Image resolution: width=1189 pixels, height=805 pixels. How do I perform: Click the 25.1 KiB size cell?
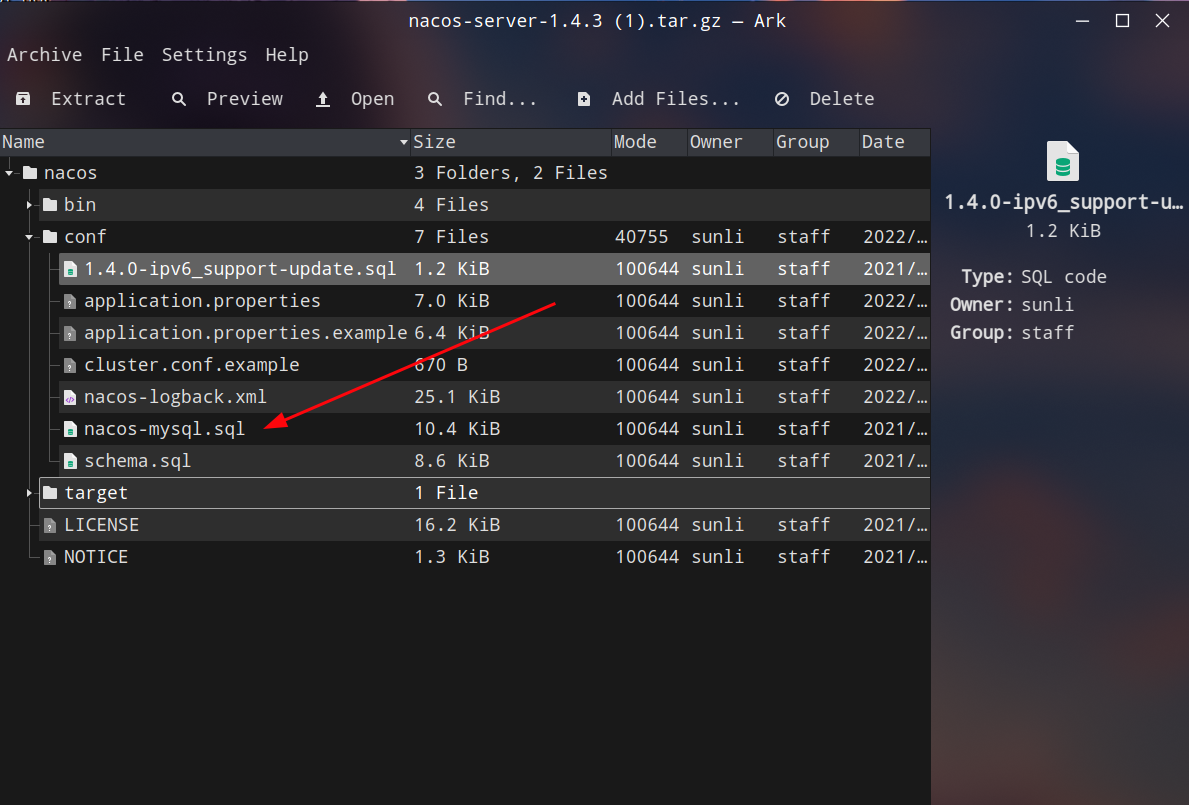457,396
